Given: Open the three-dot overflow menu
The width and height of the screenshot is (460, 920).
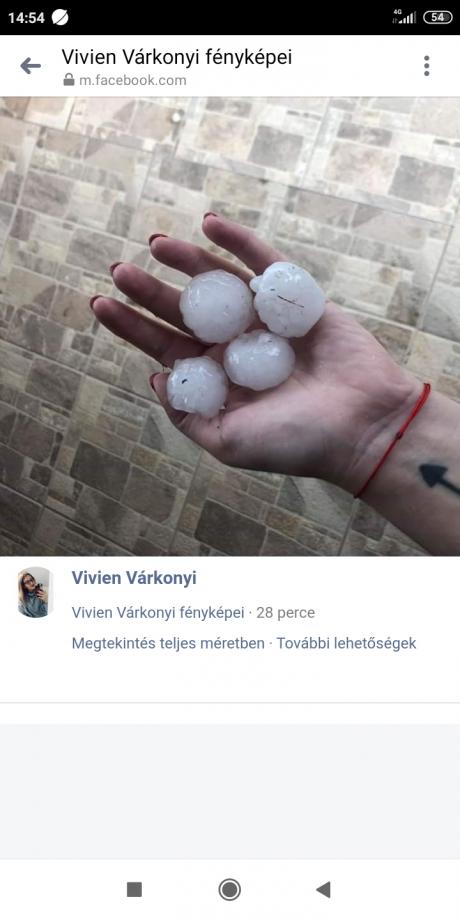Looking at the screenshot, I should point(427,66).
